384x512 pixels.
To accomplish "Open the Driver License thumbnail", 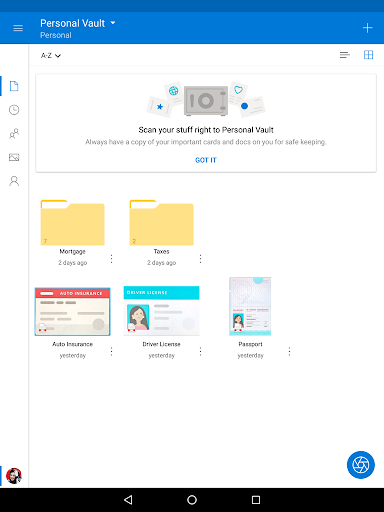I will tap(161, 311).
